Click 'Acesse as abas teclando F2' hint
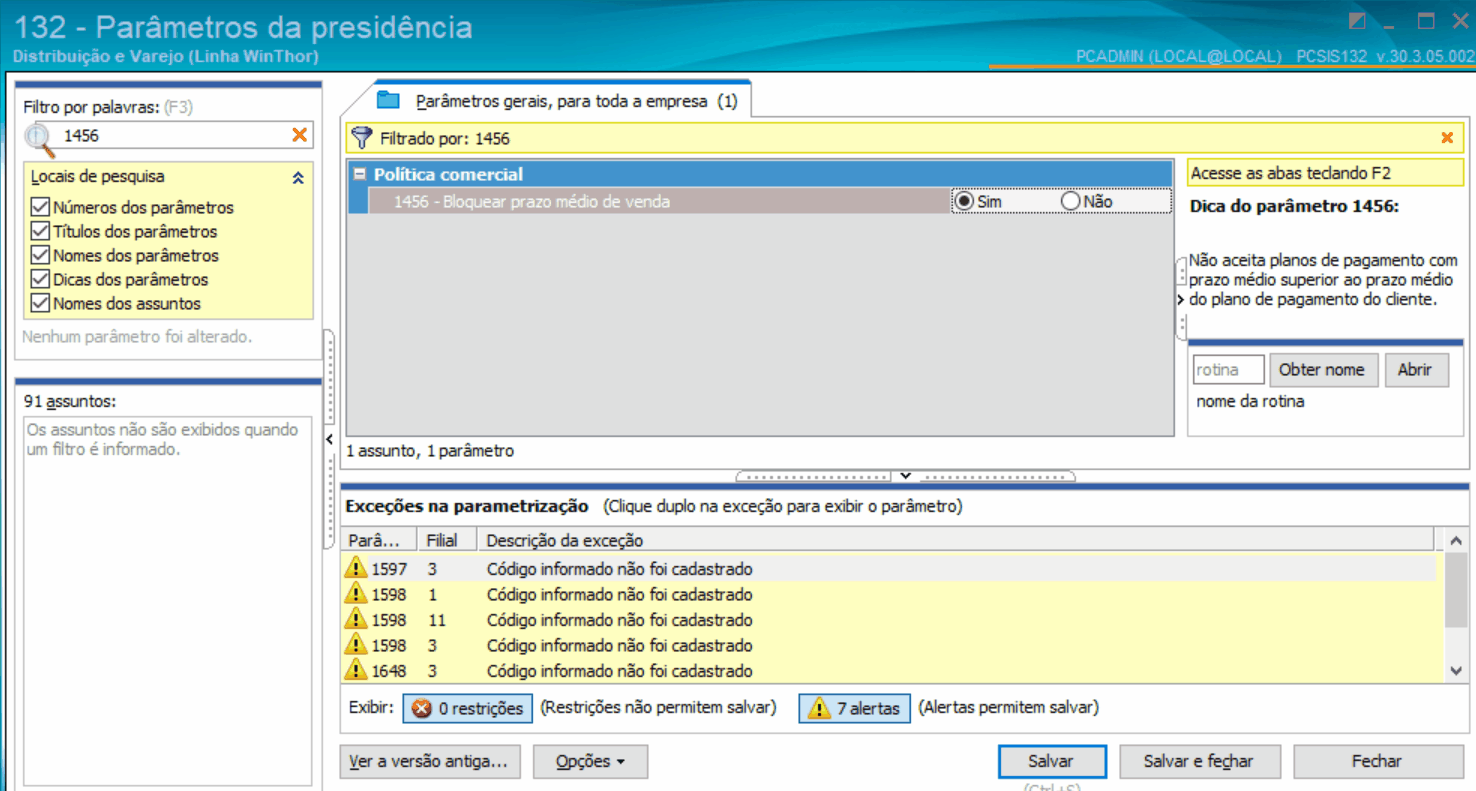 tap(1290, 173)
